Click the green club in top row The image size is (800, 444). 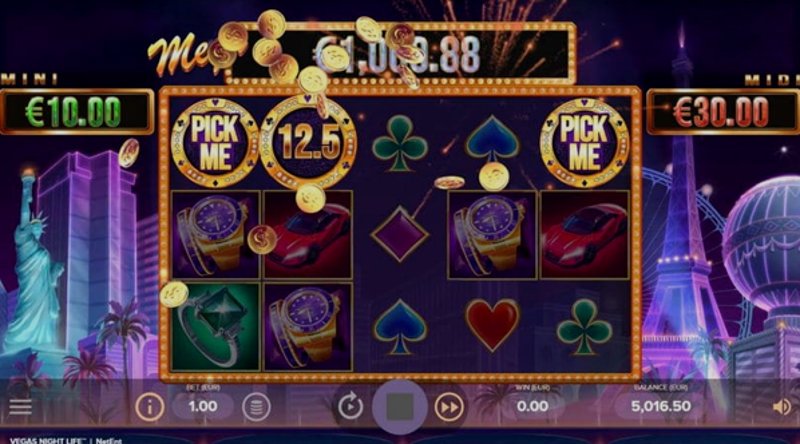[399, 143]
